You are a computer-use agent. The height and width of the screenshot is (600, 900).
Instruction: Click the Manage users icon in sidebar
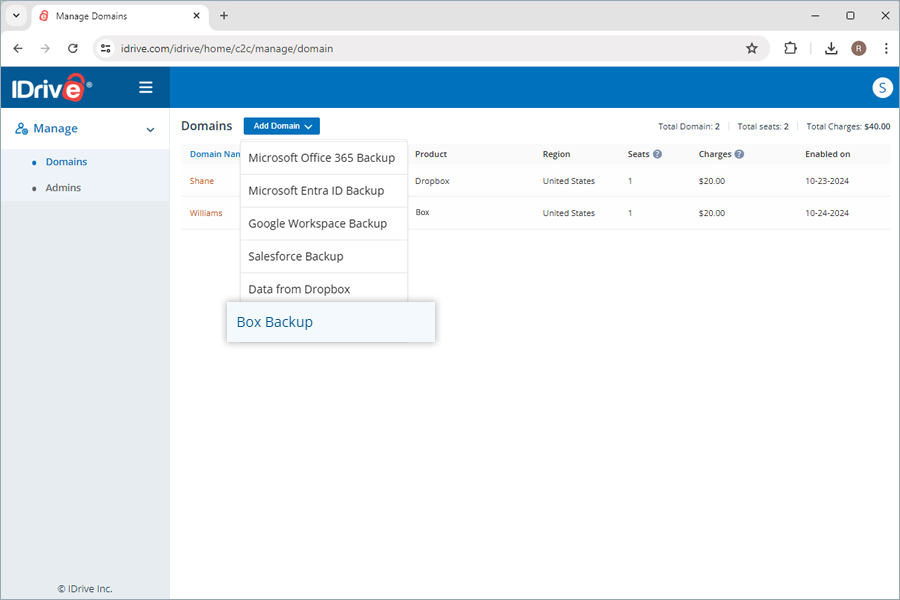coord(22,129)
